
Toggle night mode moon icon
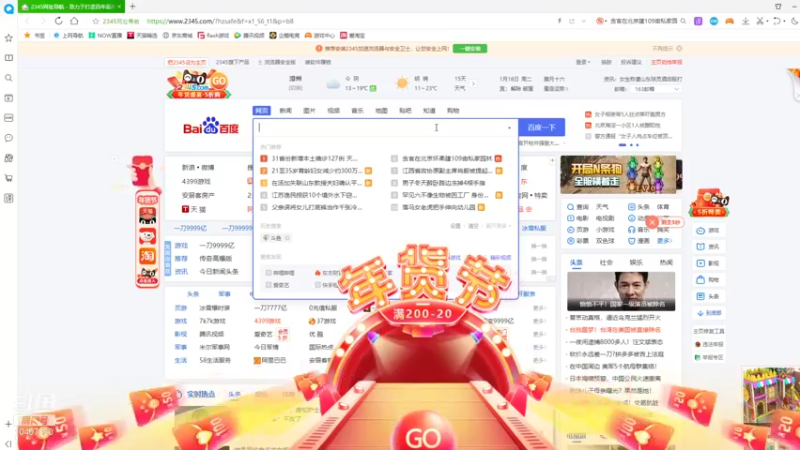pyautogui.click(x=794, y=21)
